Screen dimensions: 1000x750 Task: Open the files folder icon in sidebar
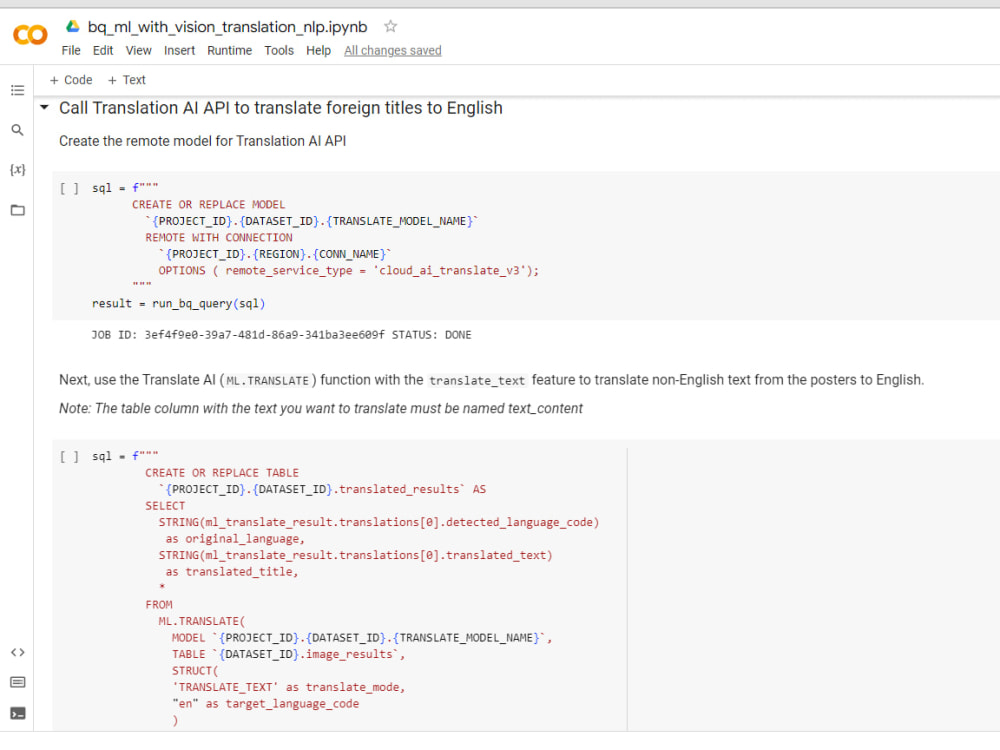(x=17, y=210)
